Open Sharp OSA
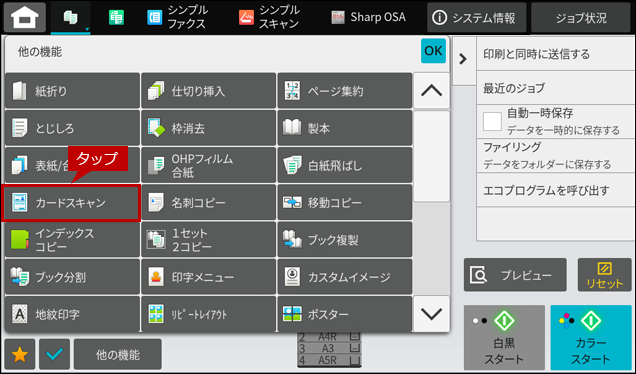 pyautogui.click(x=368, y=17)
